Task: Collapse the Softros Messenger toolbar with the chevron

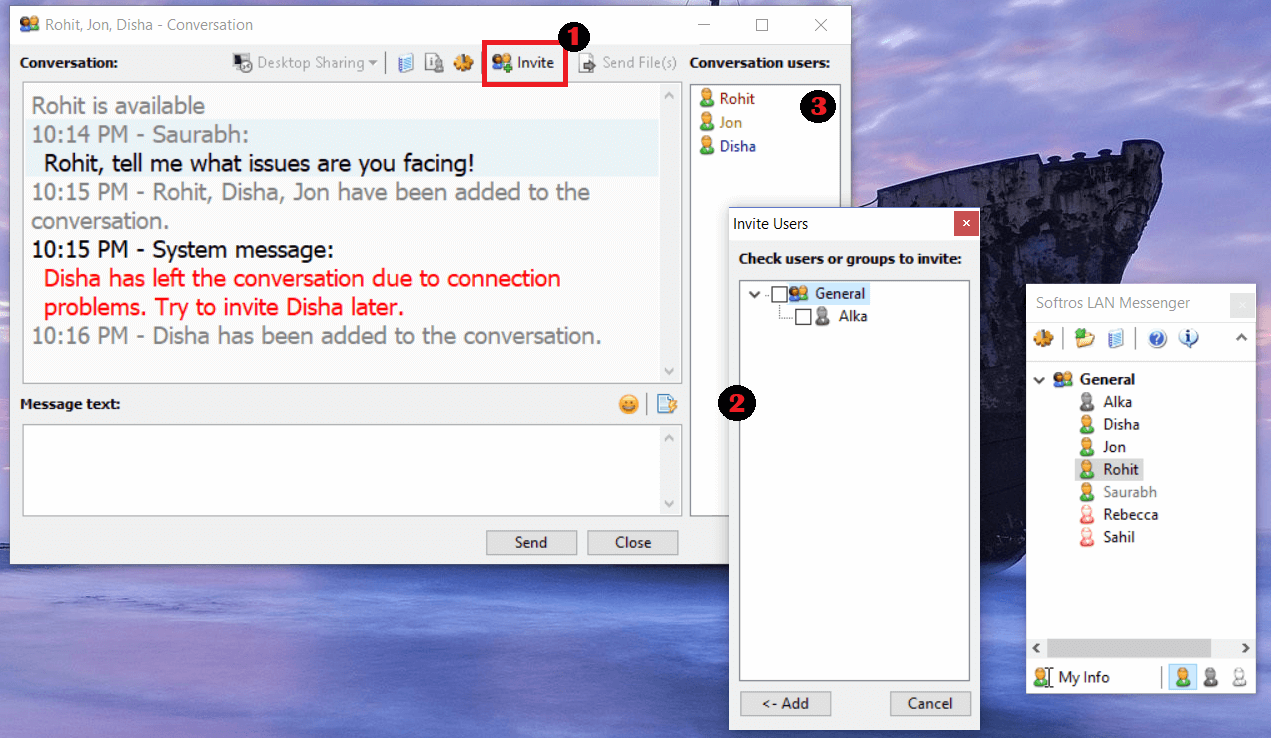Action: tap(1241, 338)
